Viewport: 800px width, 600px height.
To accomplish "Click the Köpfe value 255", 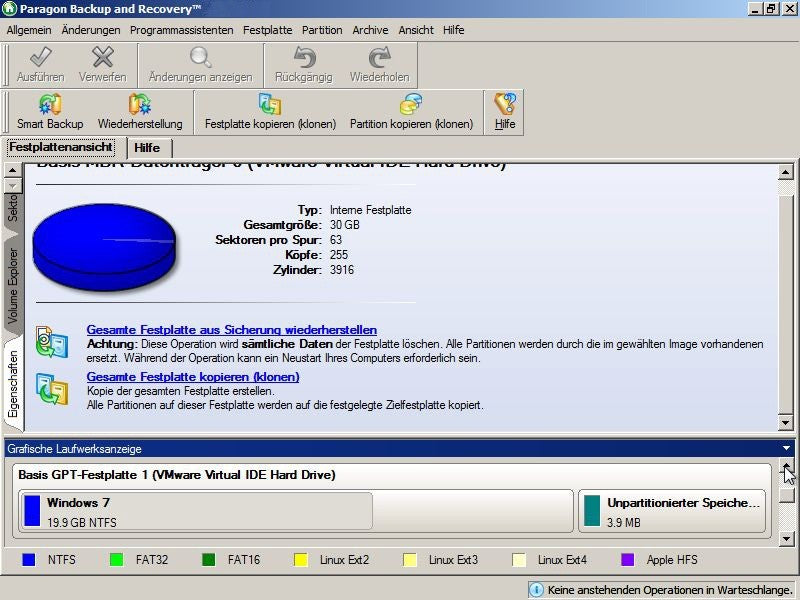I will (x=339, y=255).
